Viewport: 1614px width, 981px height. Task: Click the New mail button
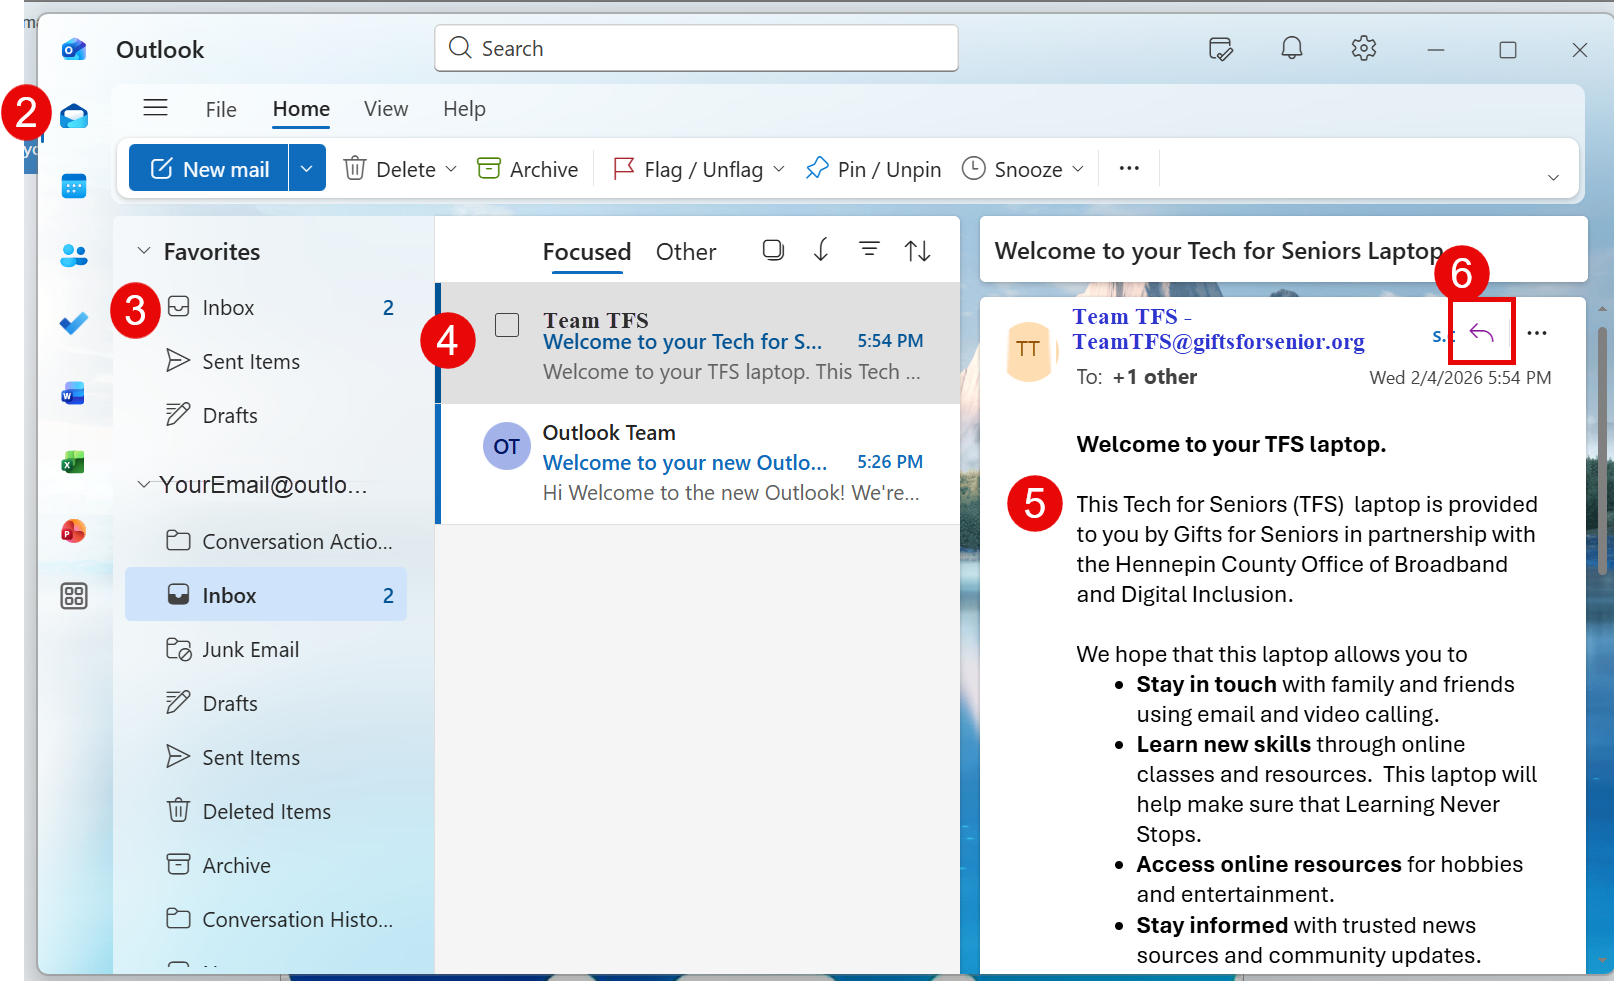(x=209, y=167)
